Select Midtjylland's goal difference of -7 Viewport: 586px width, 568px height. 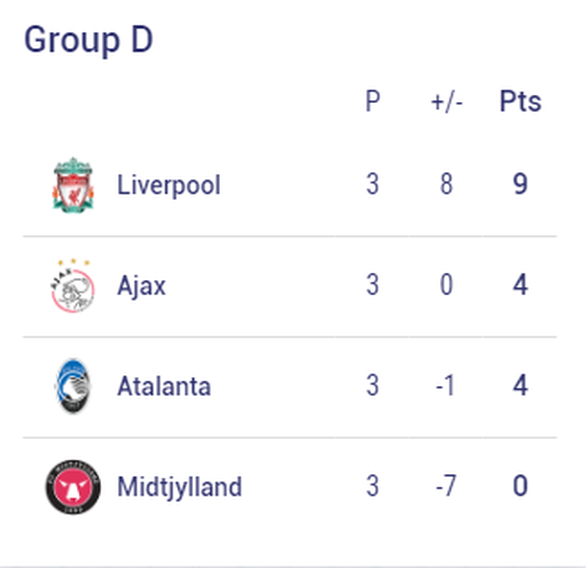click(x=446, y=486)
